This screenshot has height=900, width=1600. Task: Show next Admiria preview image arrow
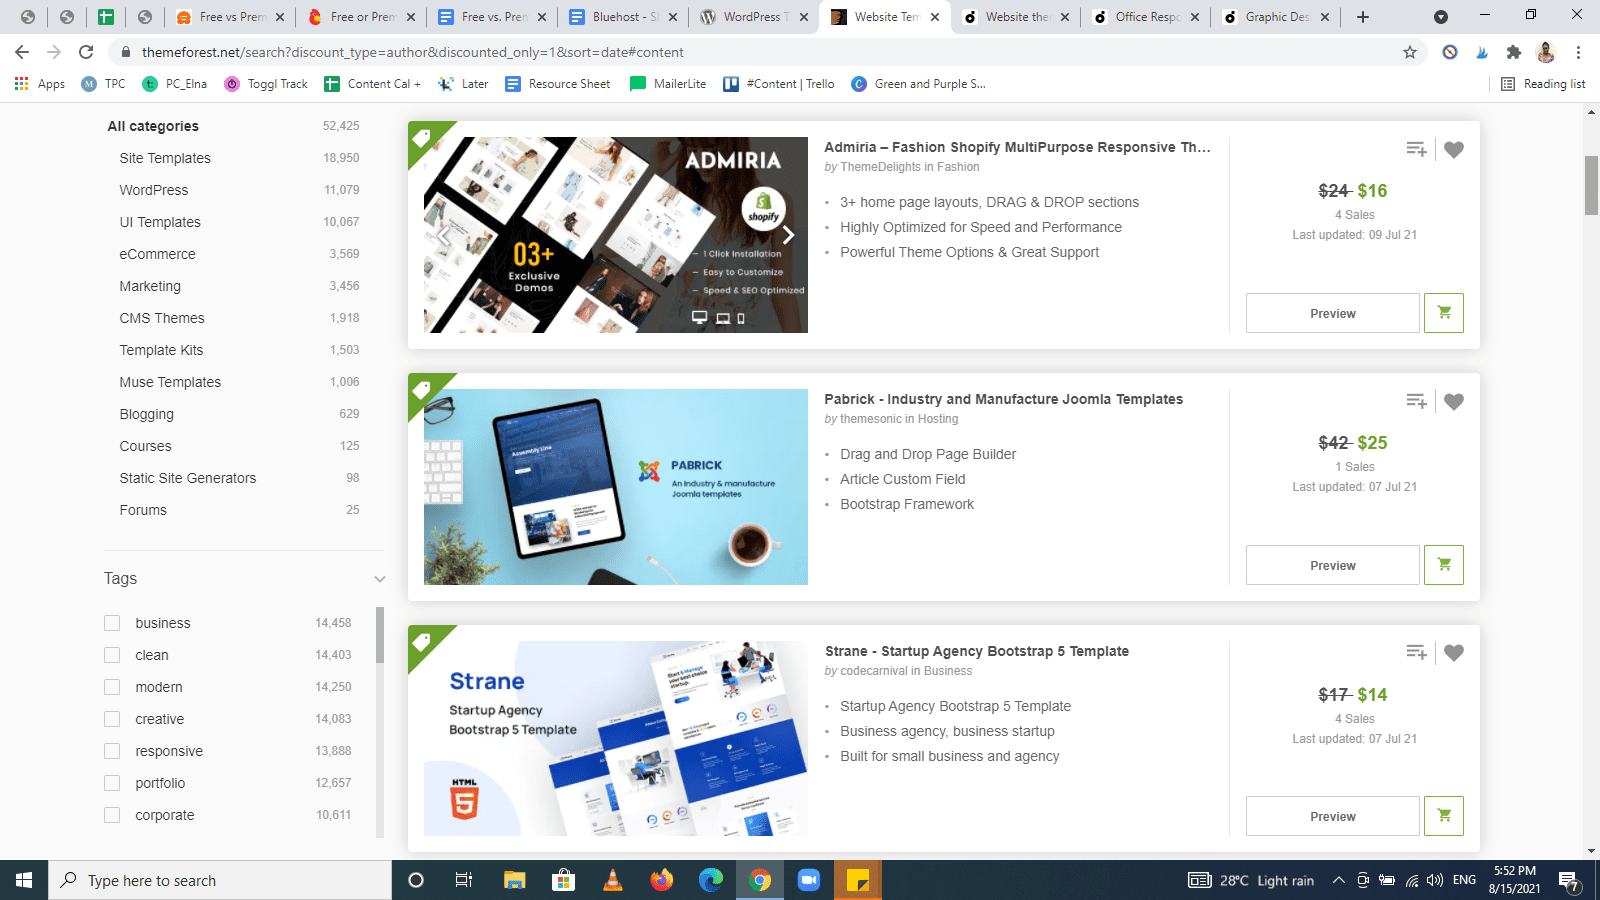(x=788, y=235)
